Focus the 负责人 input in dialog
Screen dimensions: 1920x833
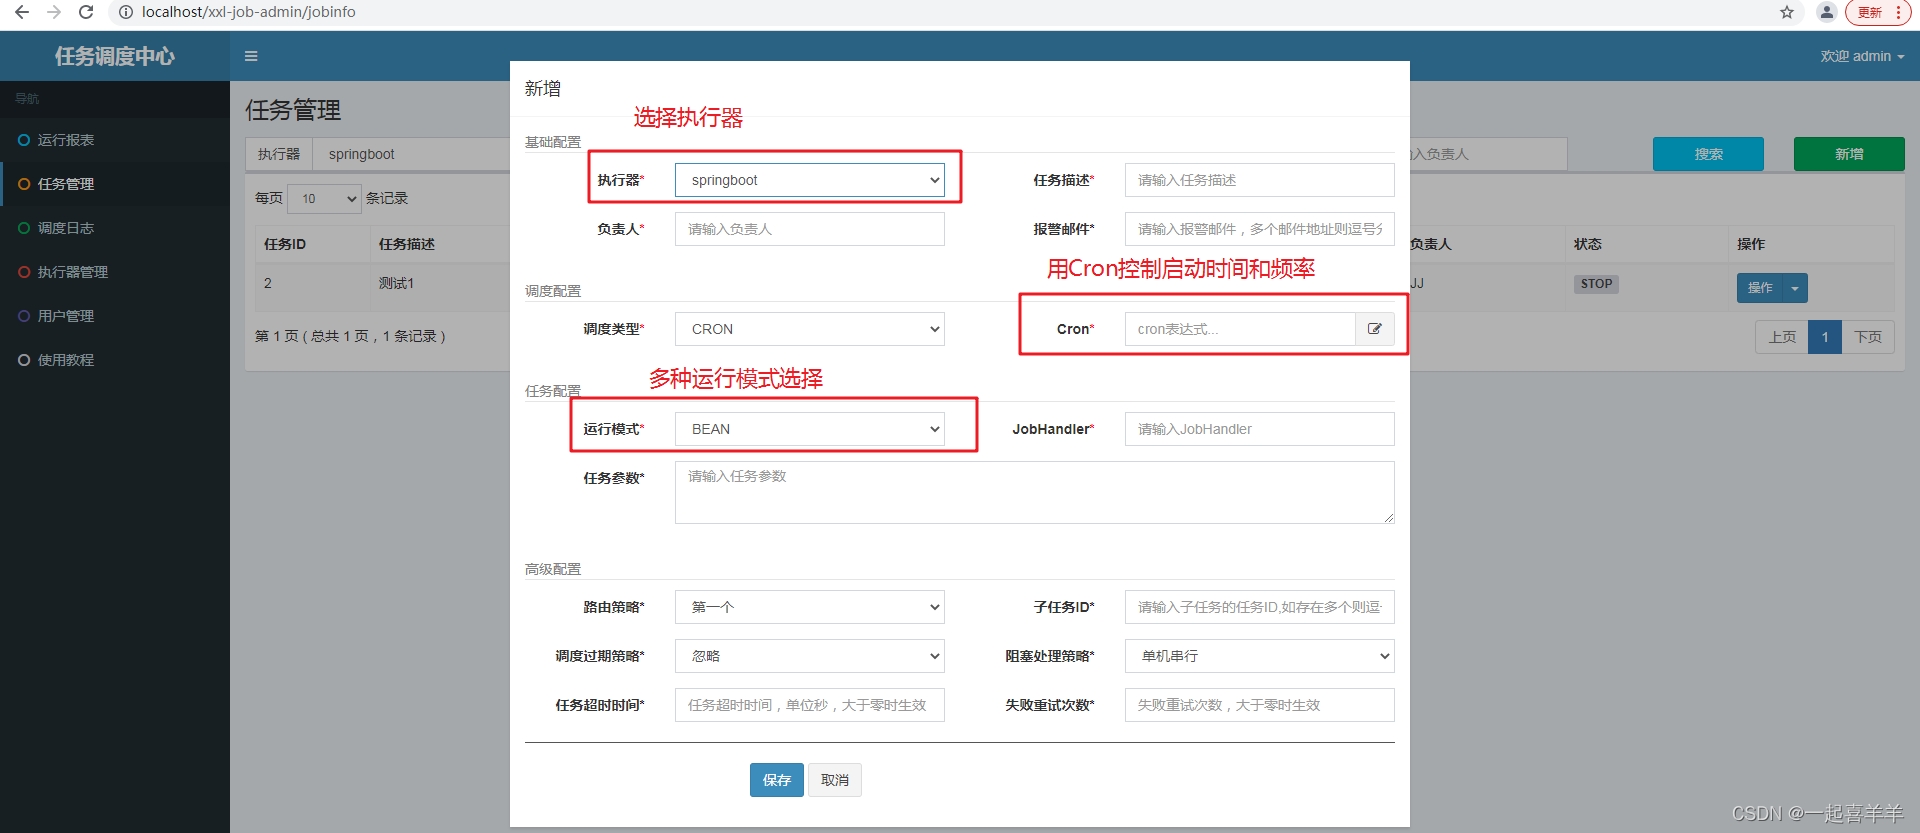tap(810, 229)
